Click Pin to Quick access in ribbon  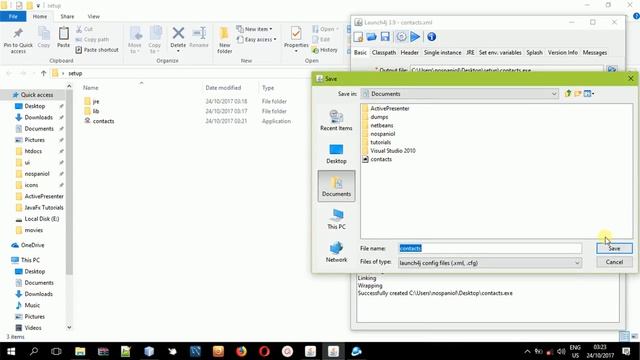18,40
